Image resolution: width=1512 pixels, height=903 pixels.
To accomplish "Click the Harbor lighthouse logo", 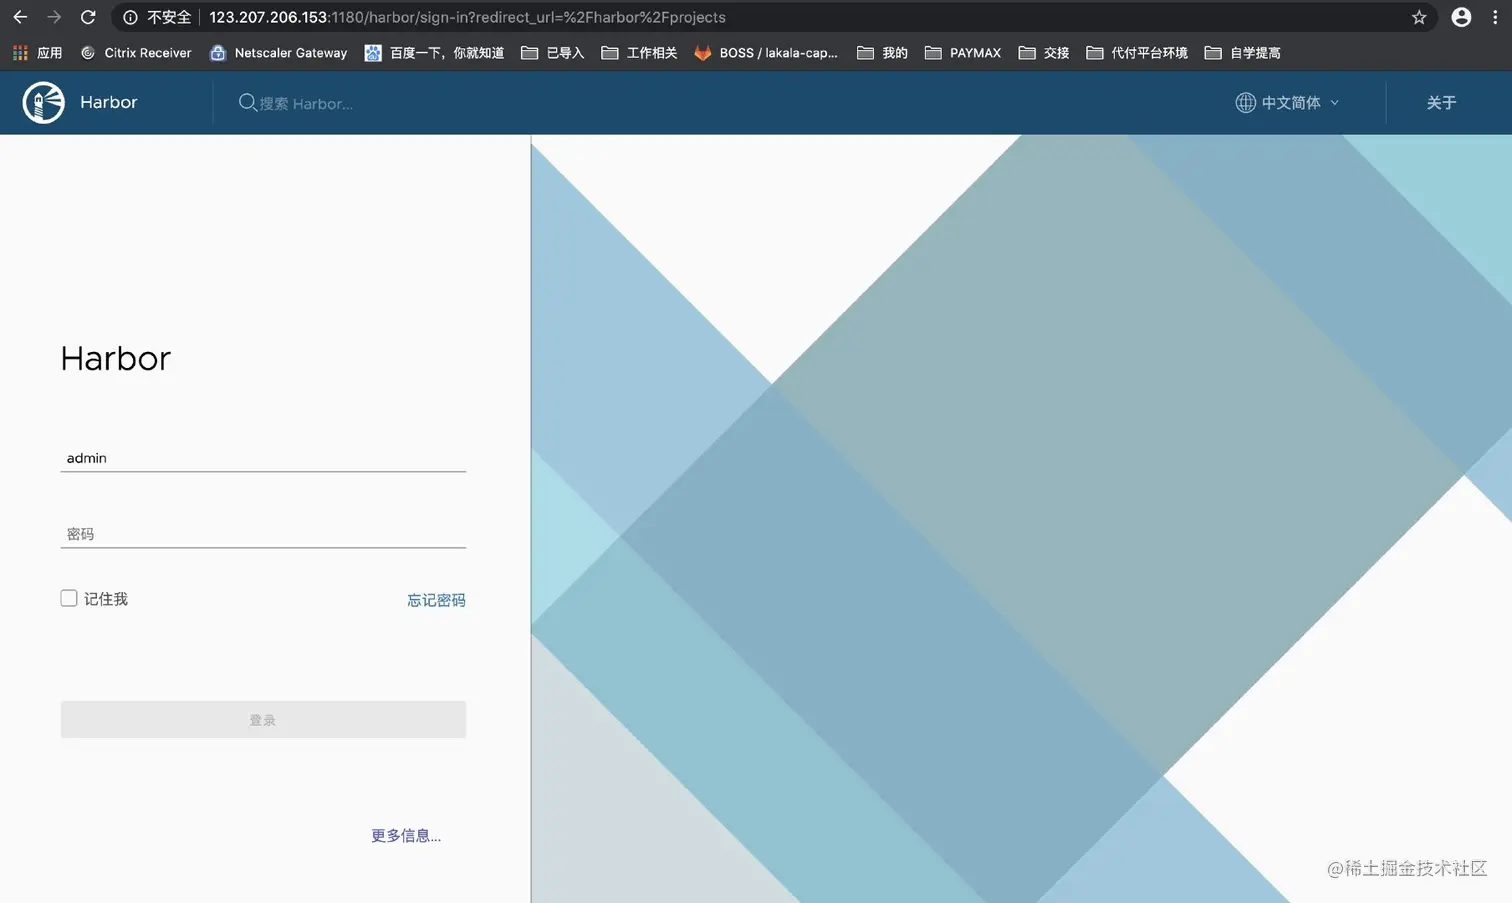I will (44, 103).
